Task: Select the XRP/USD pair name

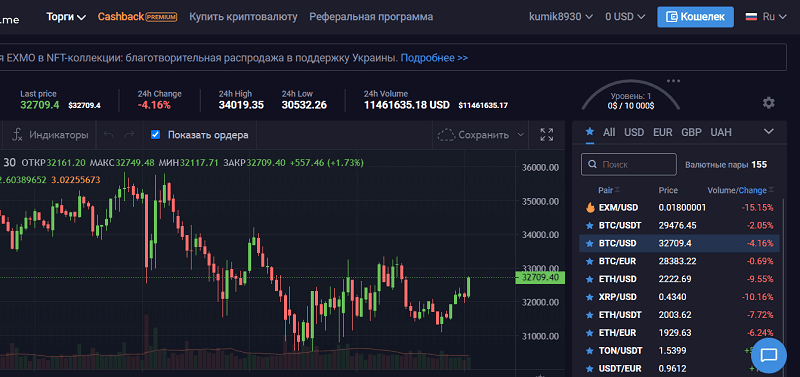Action: tap(617, 297)
